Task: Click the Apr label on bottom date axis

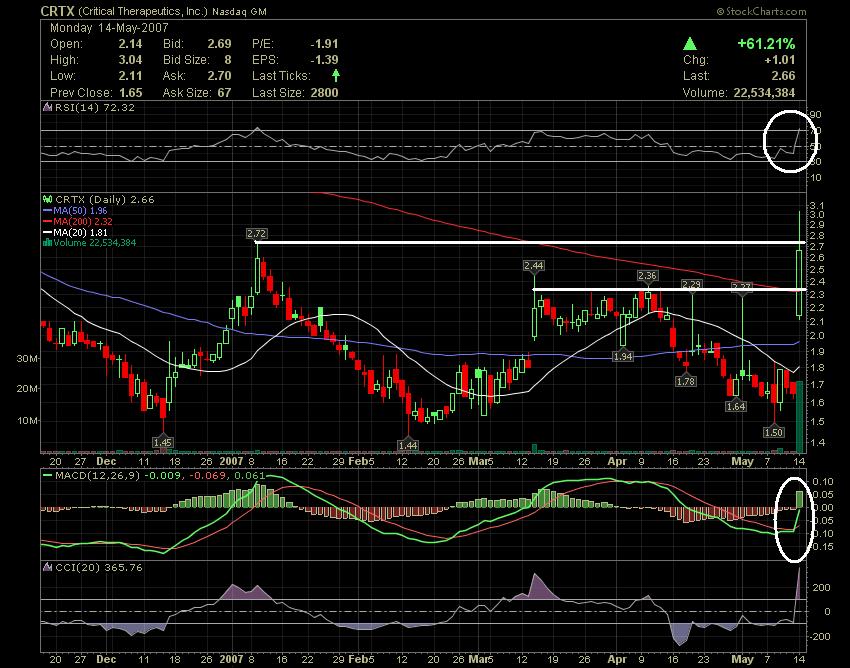Action: click(x=617, y=659)
